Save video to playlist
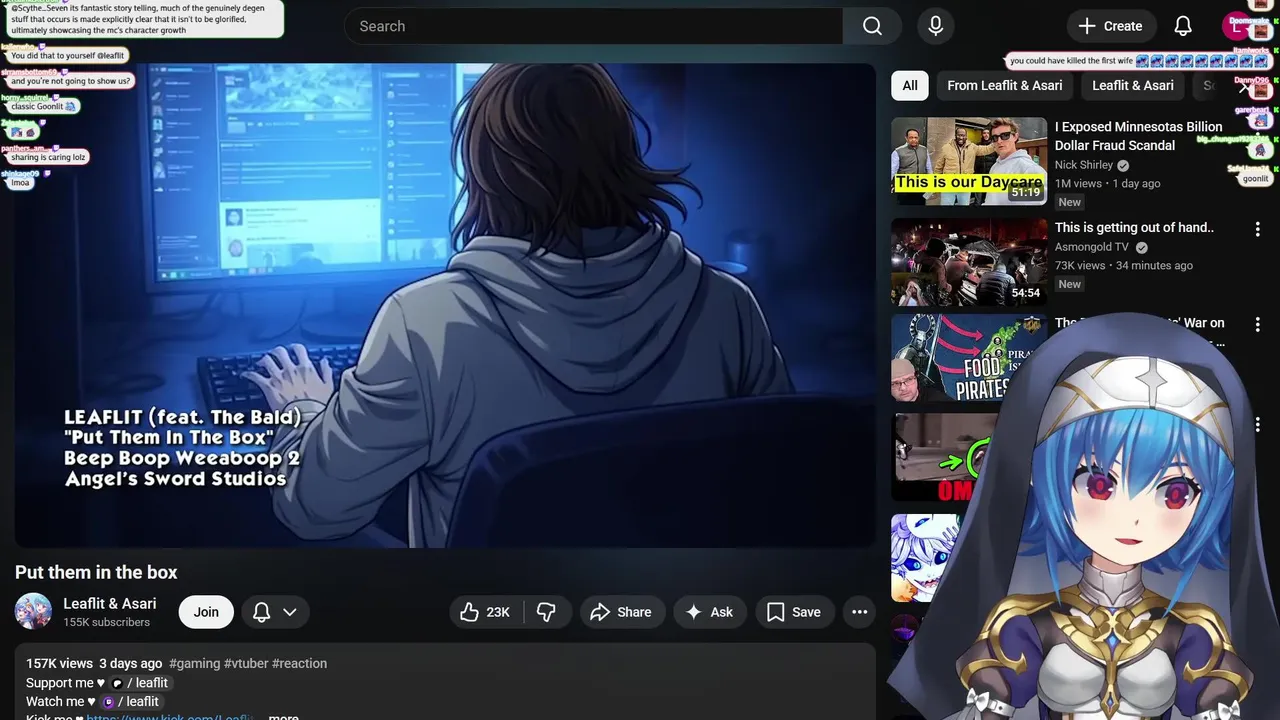 794,612
